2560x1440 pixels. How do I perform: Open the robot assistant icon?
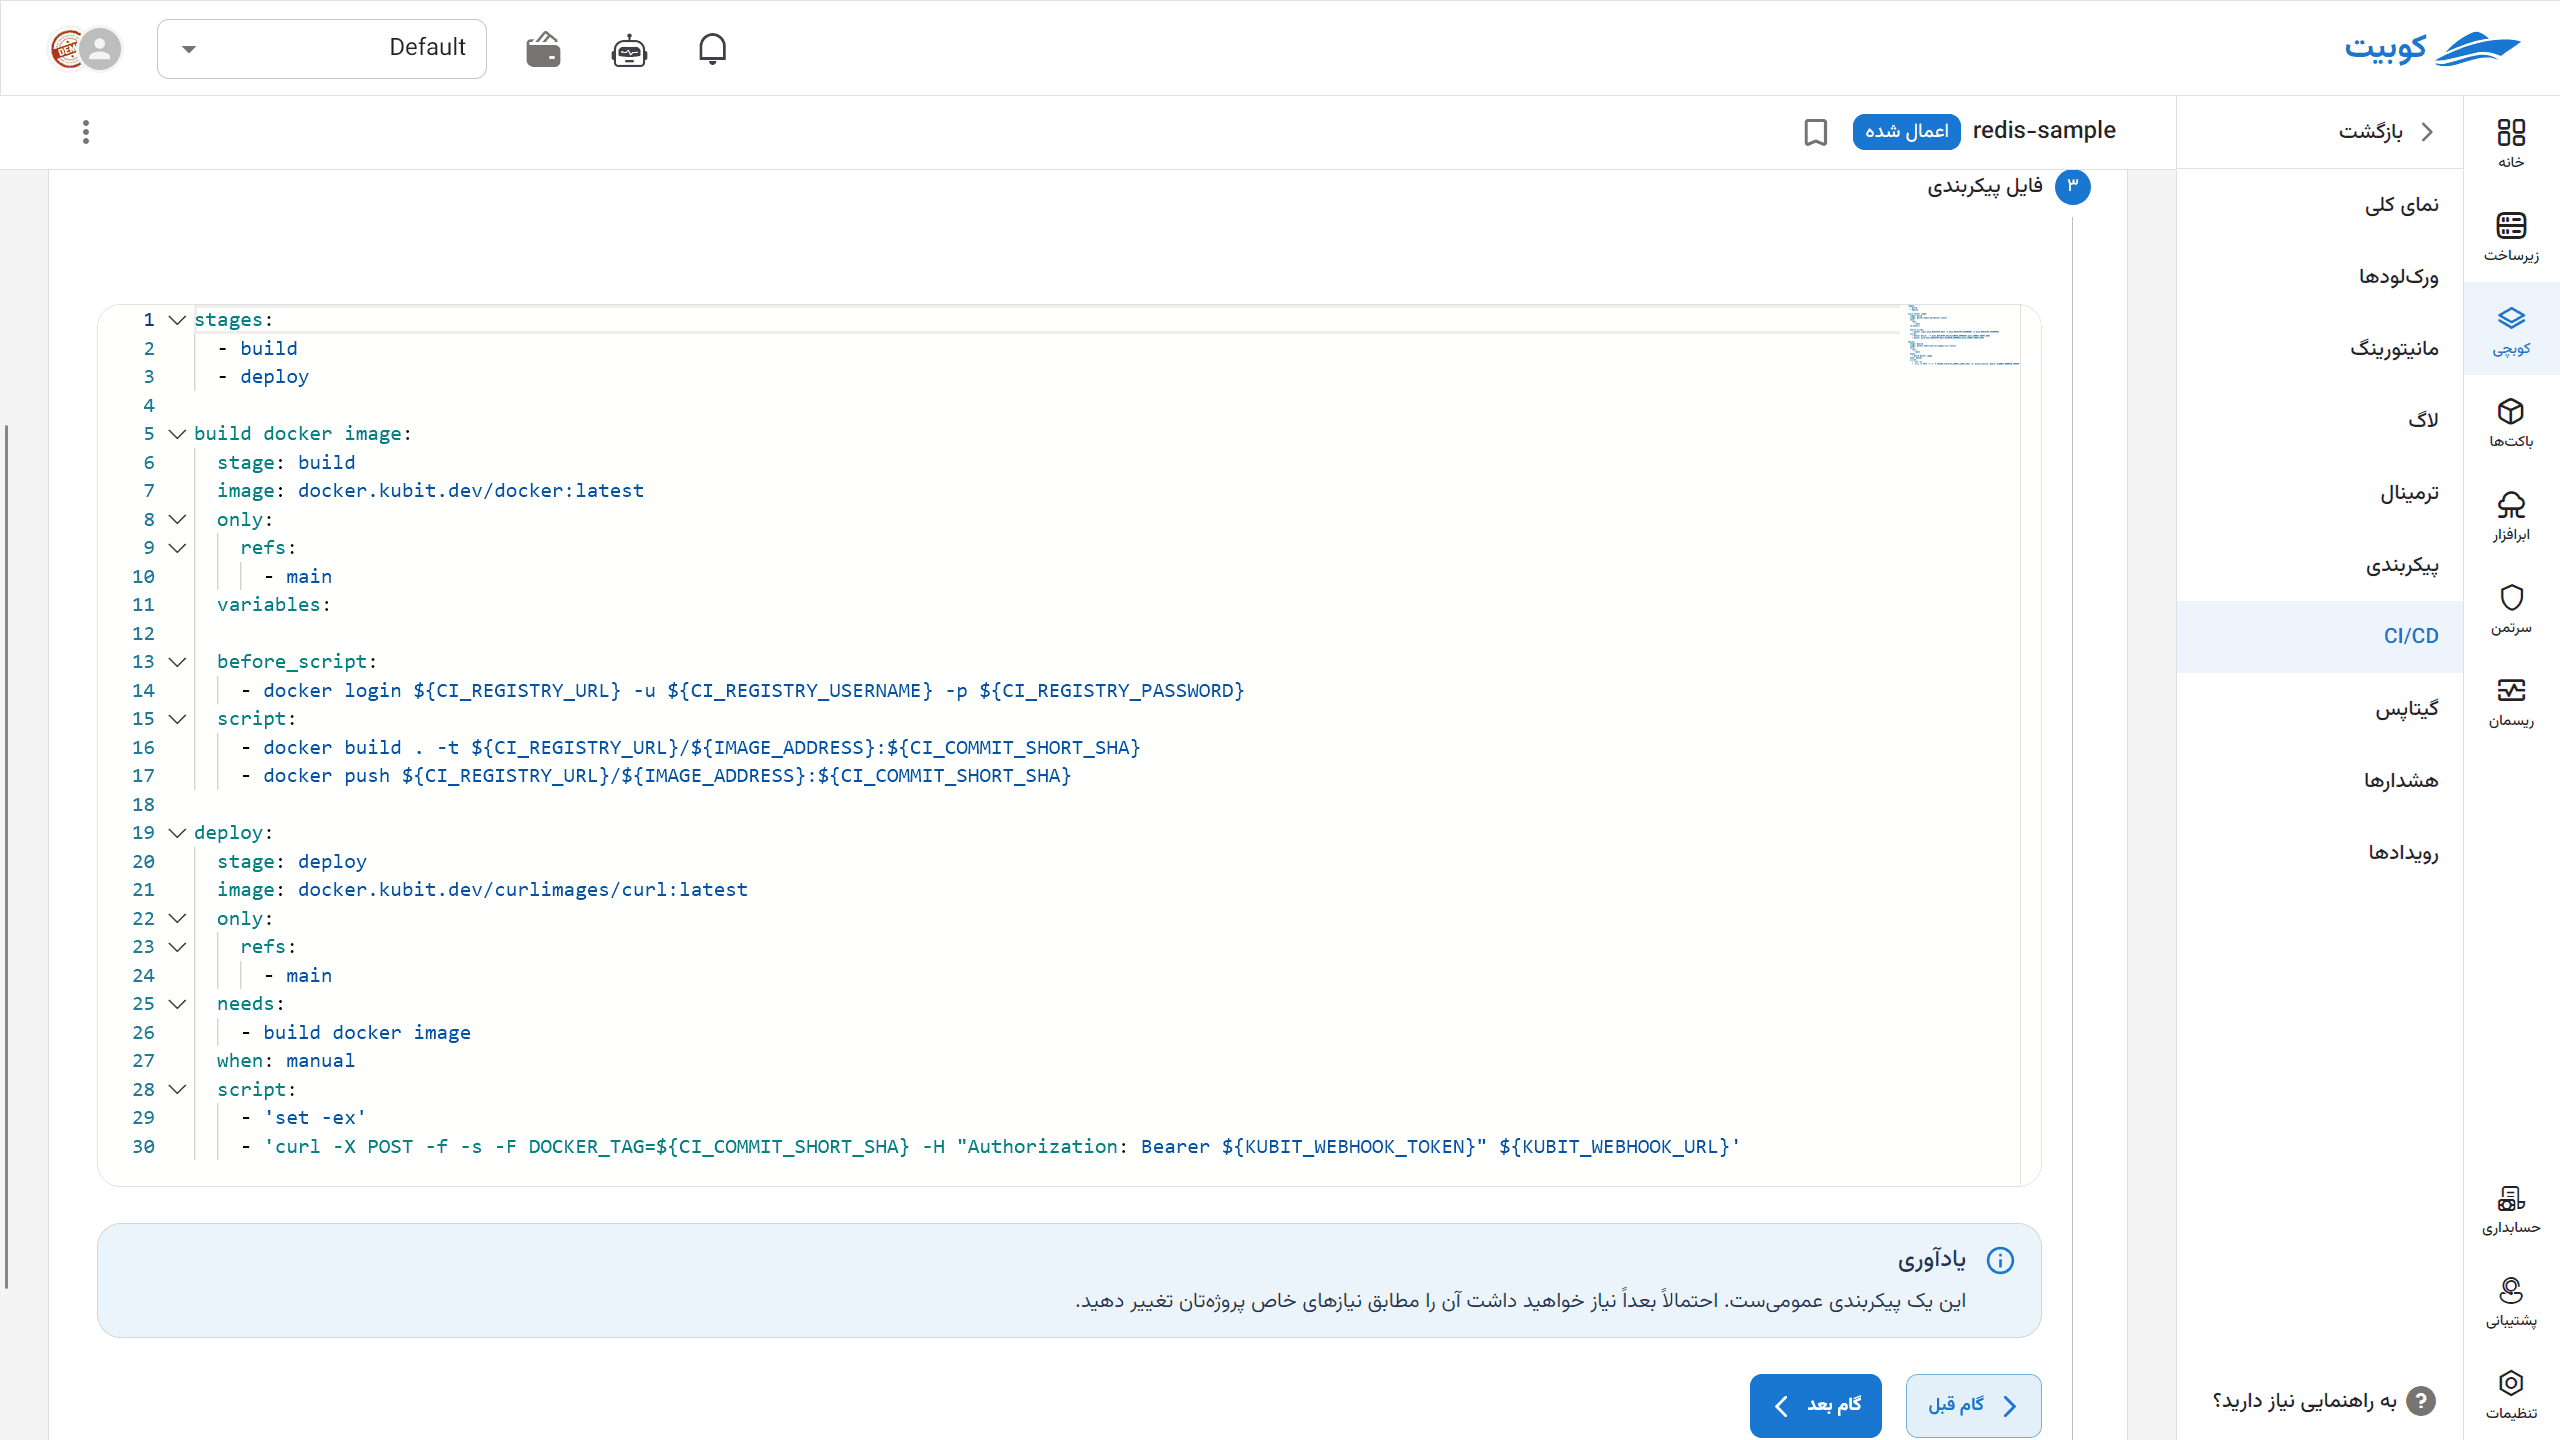point(629,49)
